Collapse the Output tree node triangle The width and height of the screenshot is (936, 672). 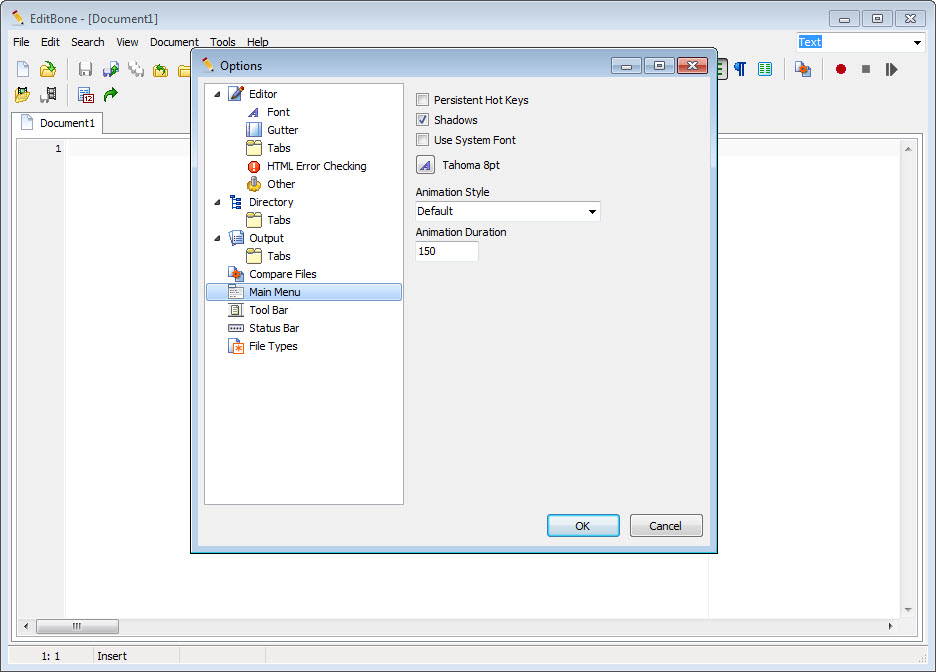click(x=217, y=238)
